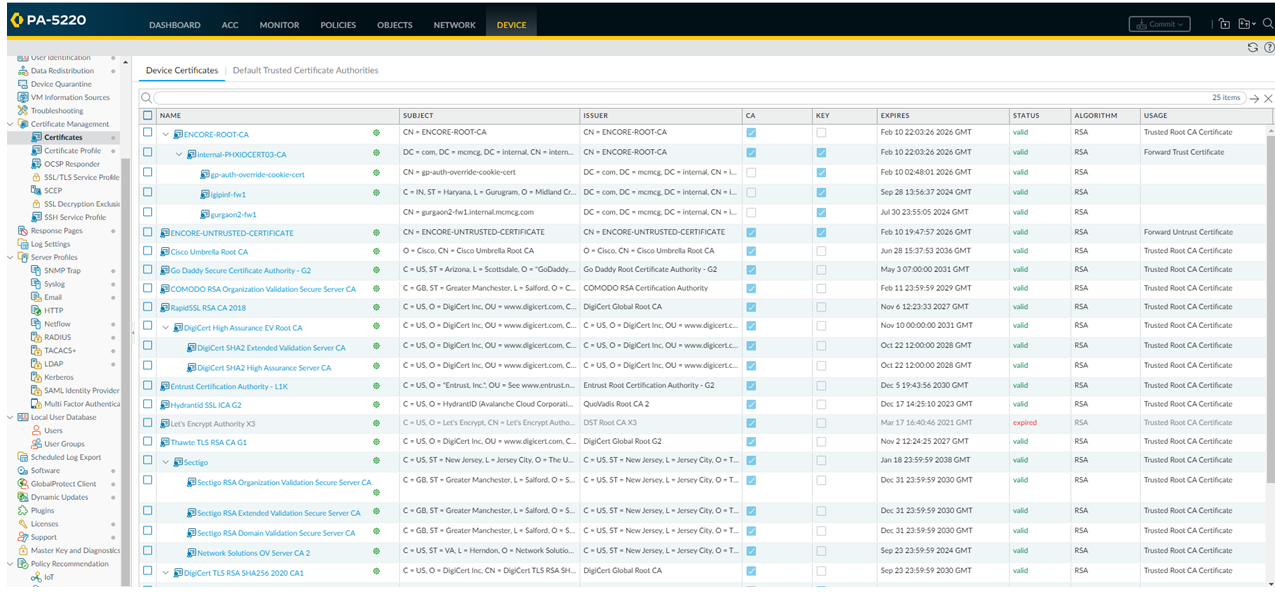Open Entrust Certification Authority - L1K link
The image size is (1275, 592).
coord(229,386)
